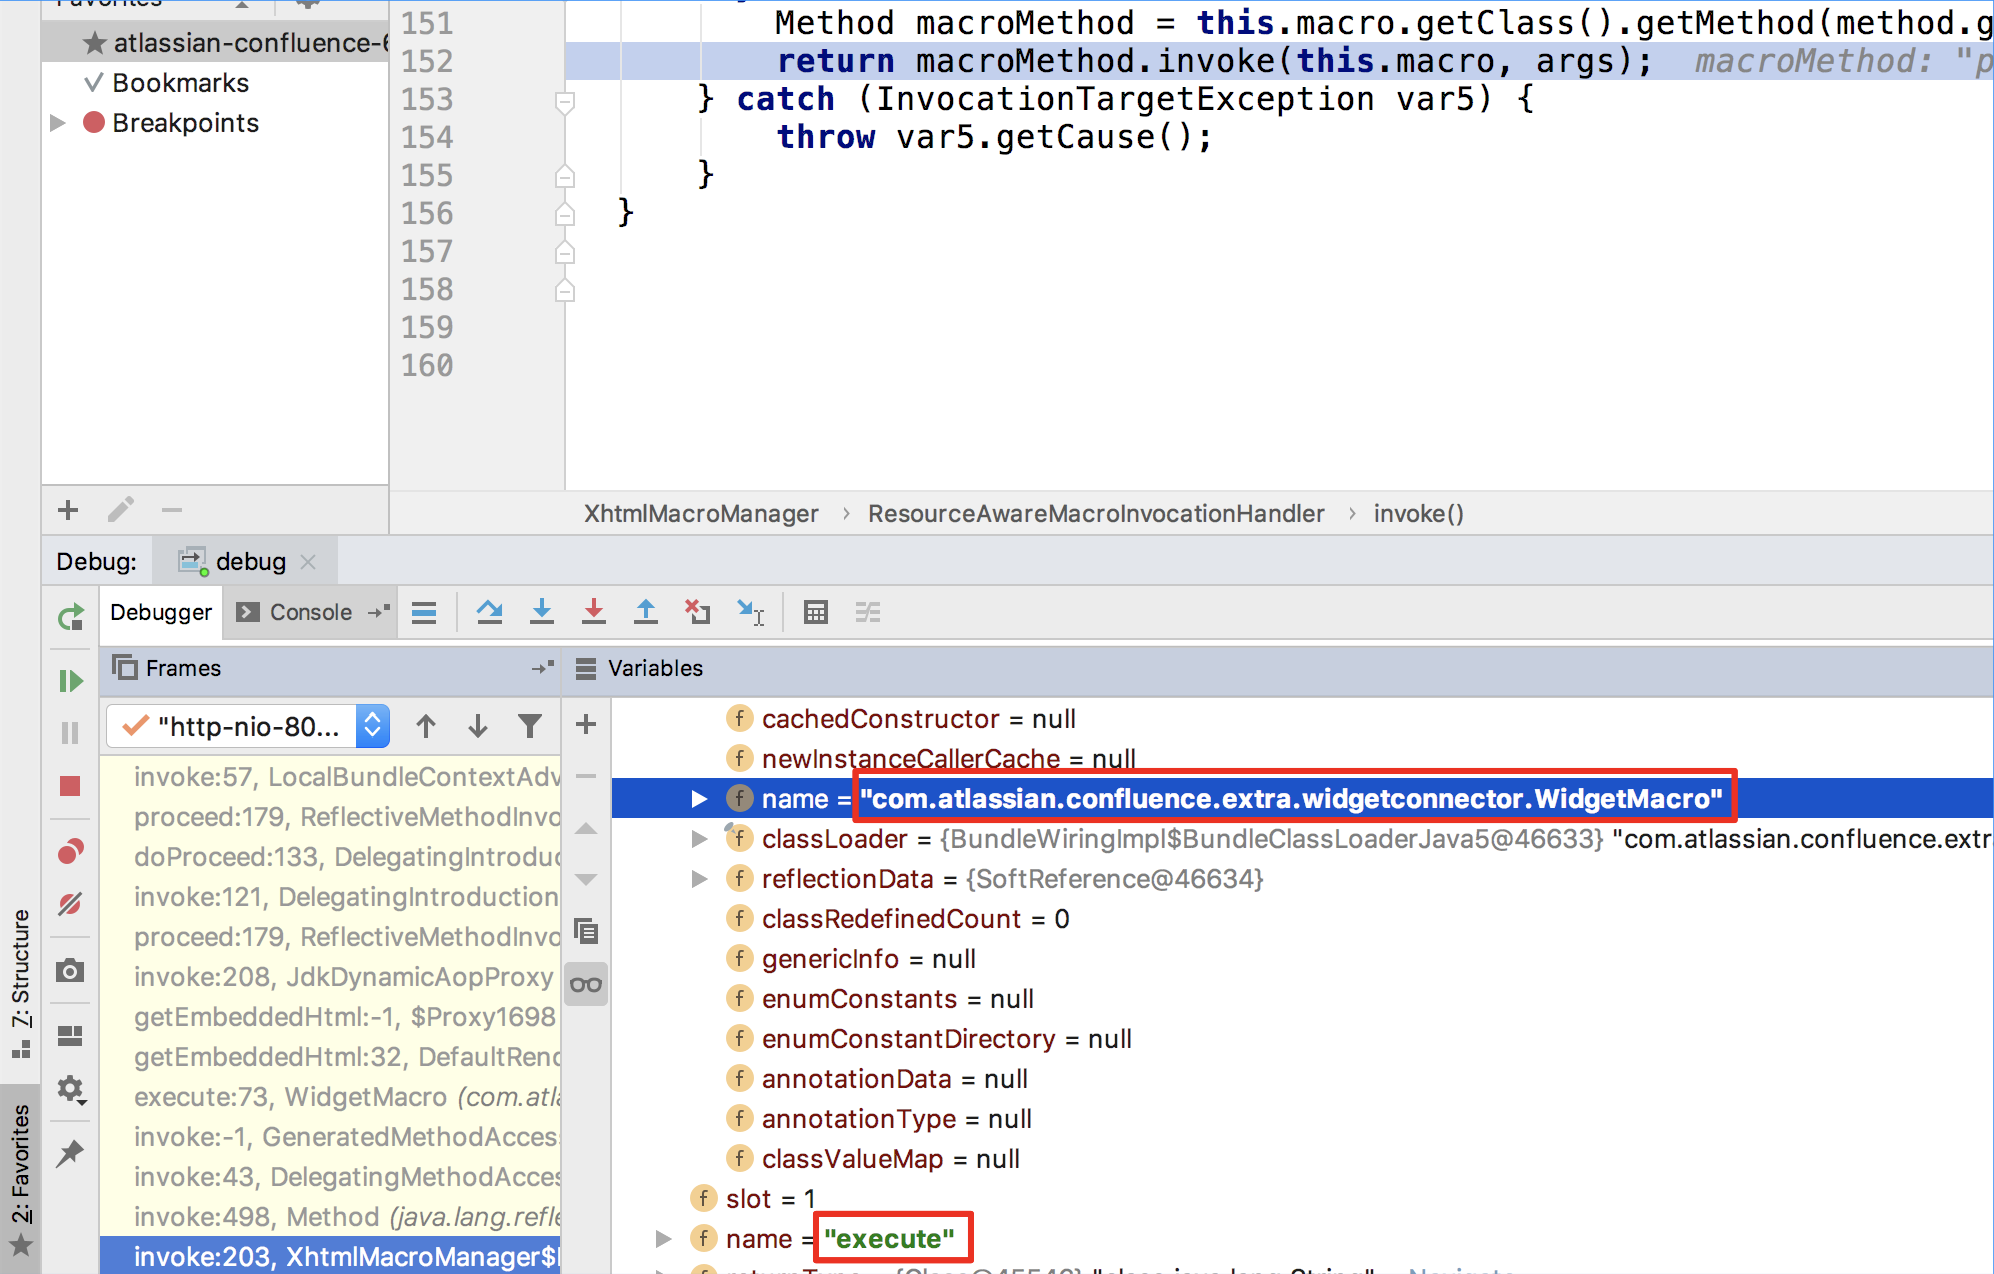The width and height of the screenshot is (1994, 1274).
Task: Stop the debug session red square
Action: 70,786
